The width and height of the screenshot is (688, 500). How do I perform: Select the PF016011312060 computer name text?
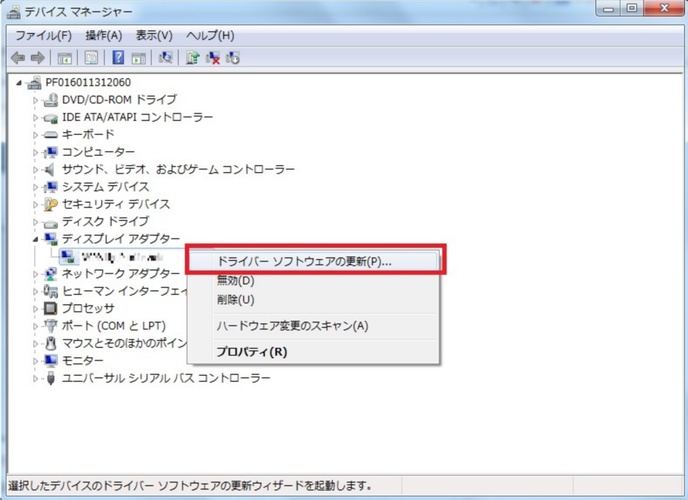tap(88, 82)
